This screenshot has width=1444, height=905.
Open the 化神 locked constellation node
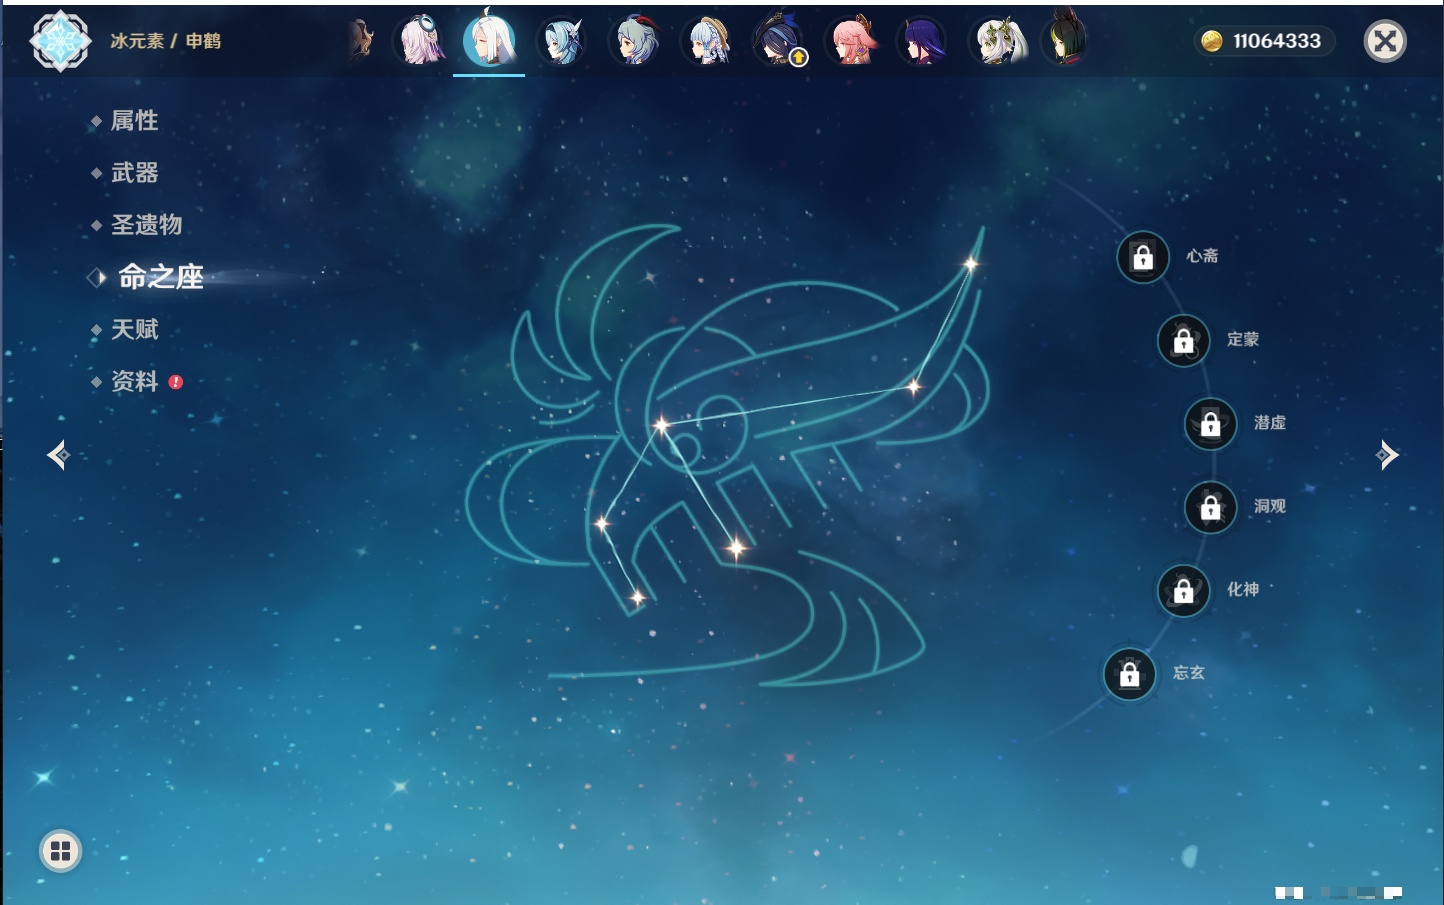(x=1183, y=590)
